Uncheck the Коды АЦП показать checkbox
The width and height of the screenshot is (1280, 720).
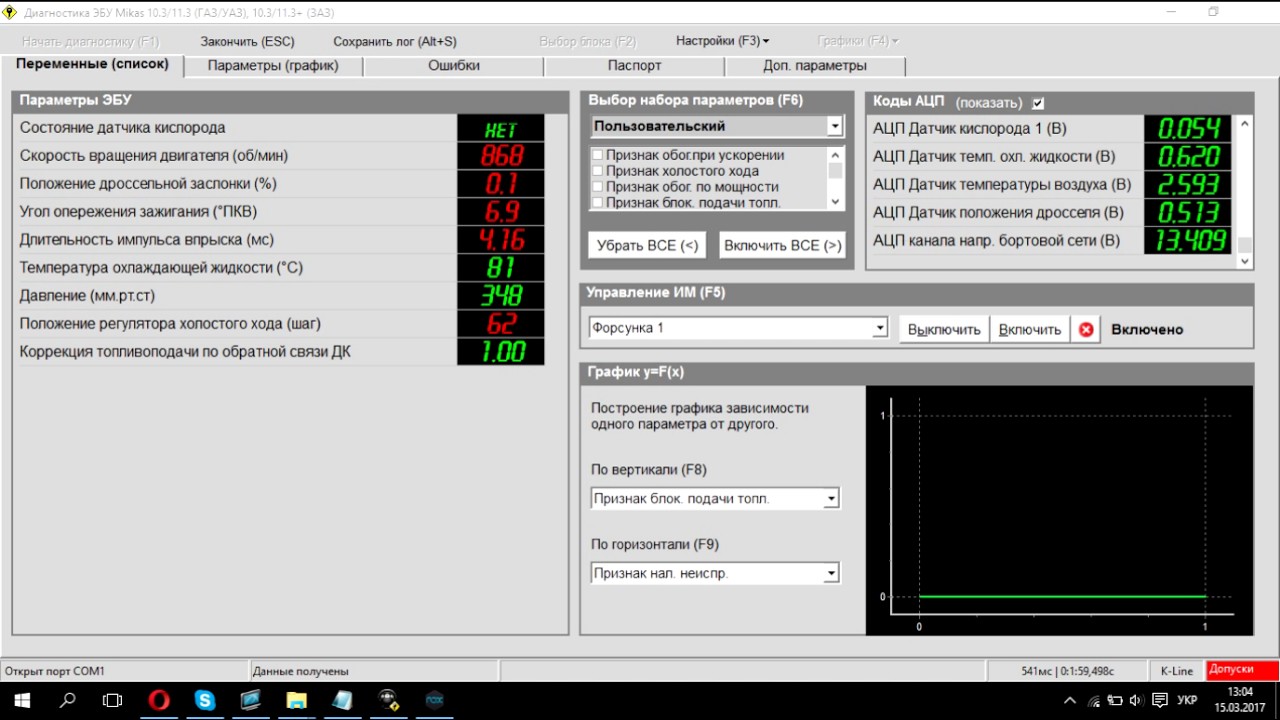coord(1038,103)
